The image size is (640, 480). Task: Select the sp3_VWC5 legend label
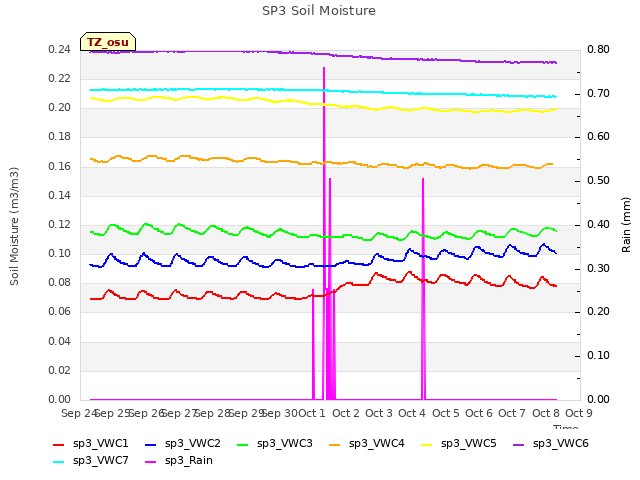469,444
